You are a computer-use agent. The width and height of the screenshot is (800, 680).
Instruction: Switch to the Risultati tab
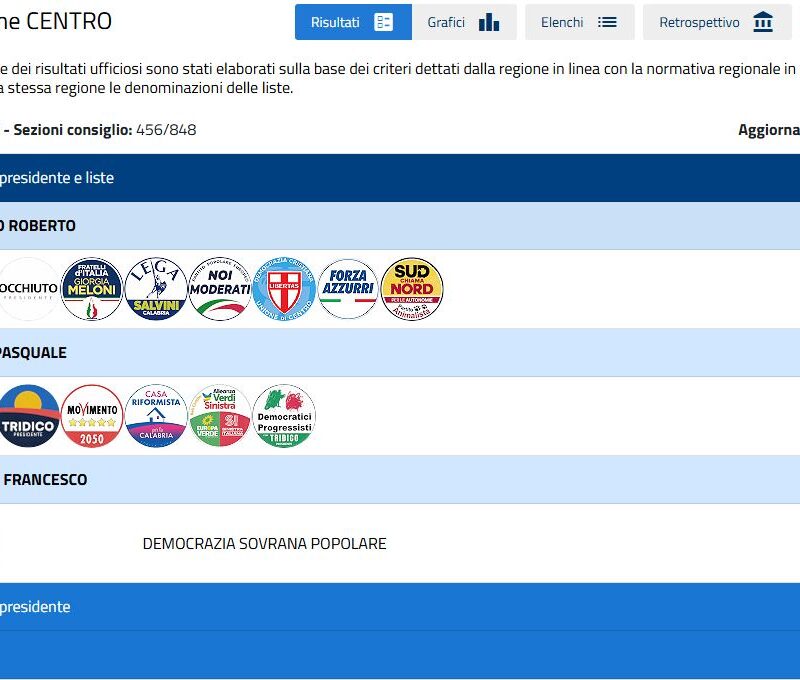[352, 22]
